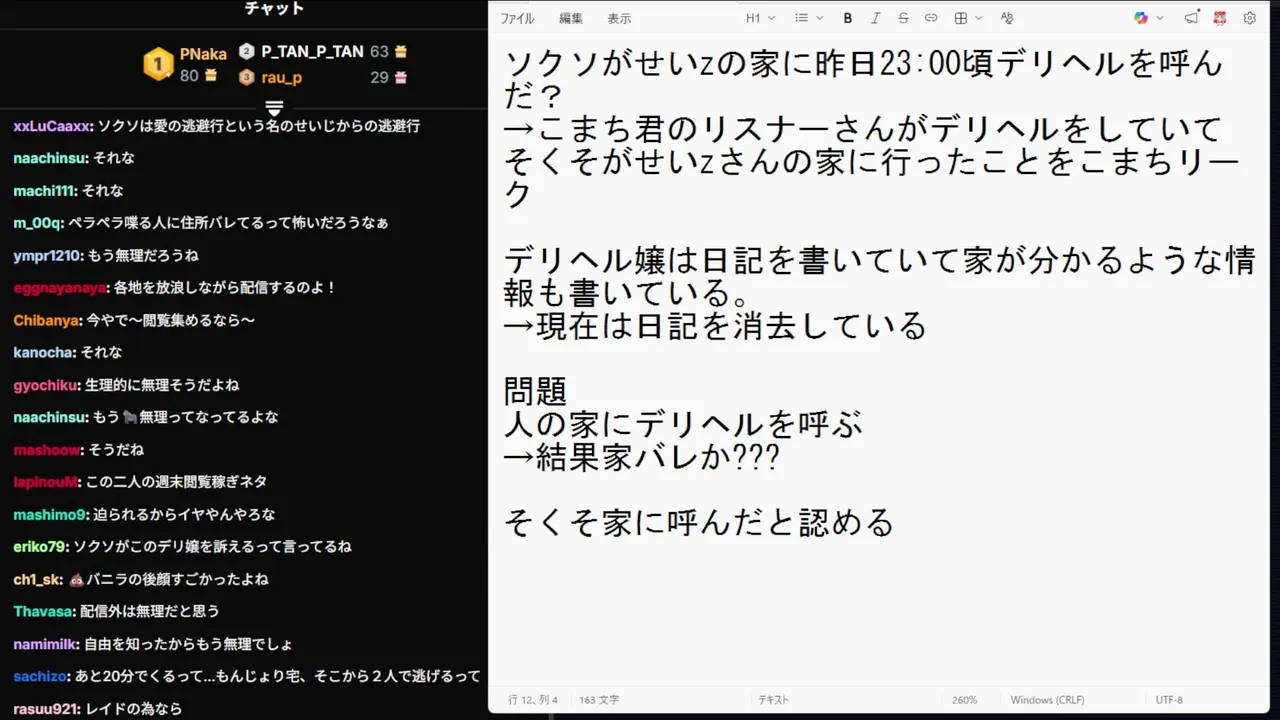
Task: Click the silver rank 2 badge beside P_TAN_P_TAN
Action: [x=247, y=51]
